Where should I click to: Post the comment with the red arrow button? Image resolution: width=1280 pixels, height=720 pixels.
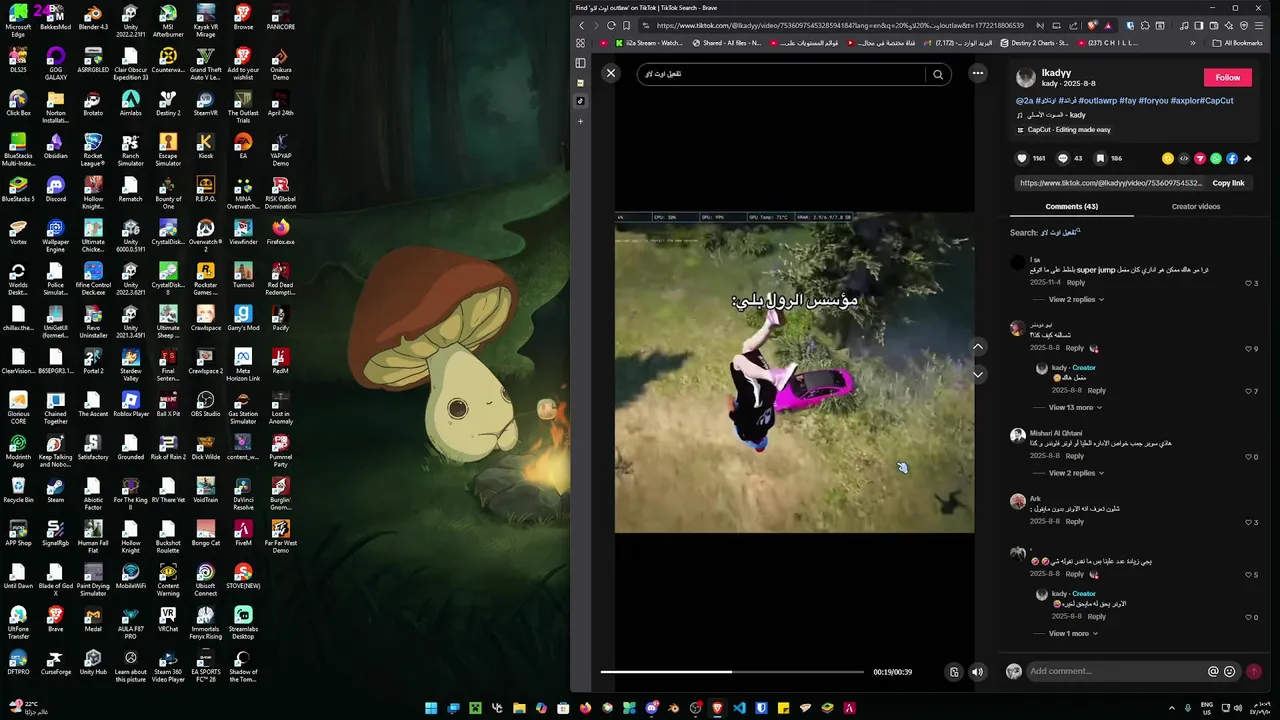(x=1254, y=672)
